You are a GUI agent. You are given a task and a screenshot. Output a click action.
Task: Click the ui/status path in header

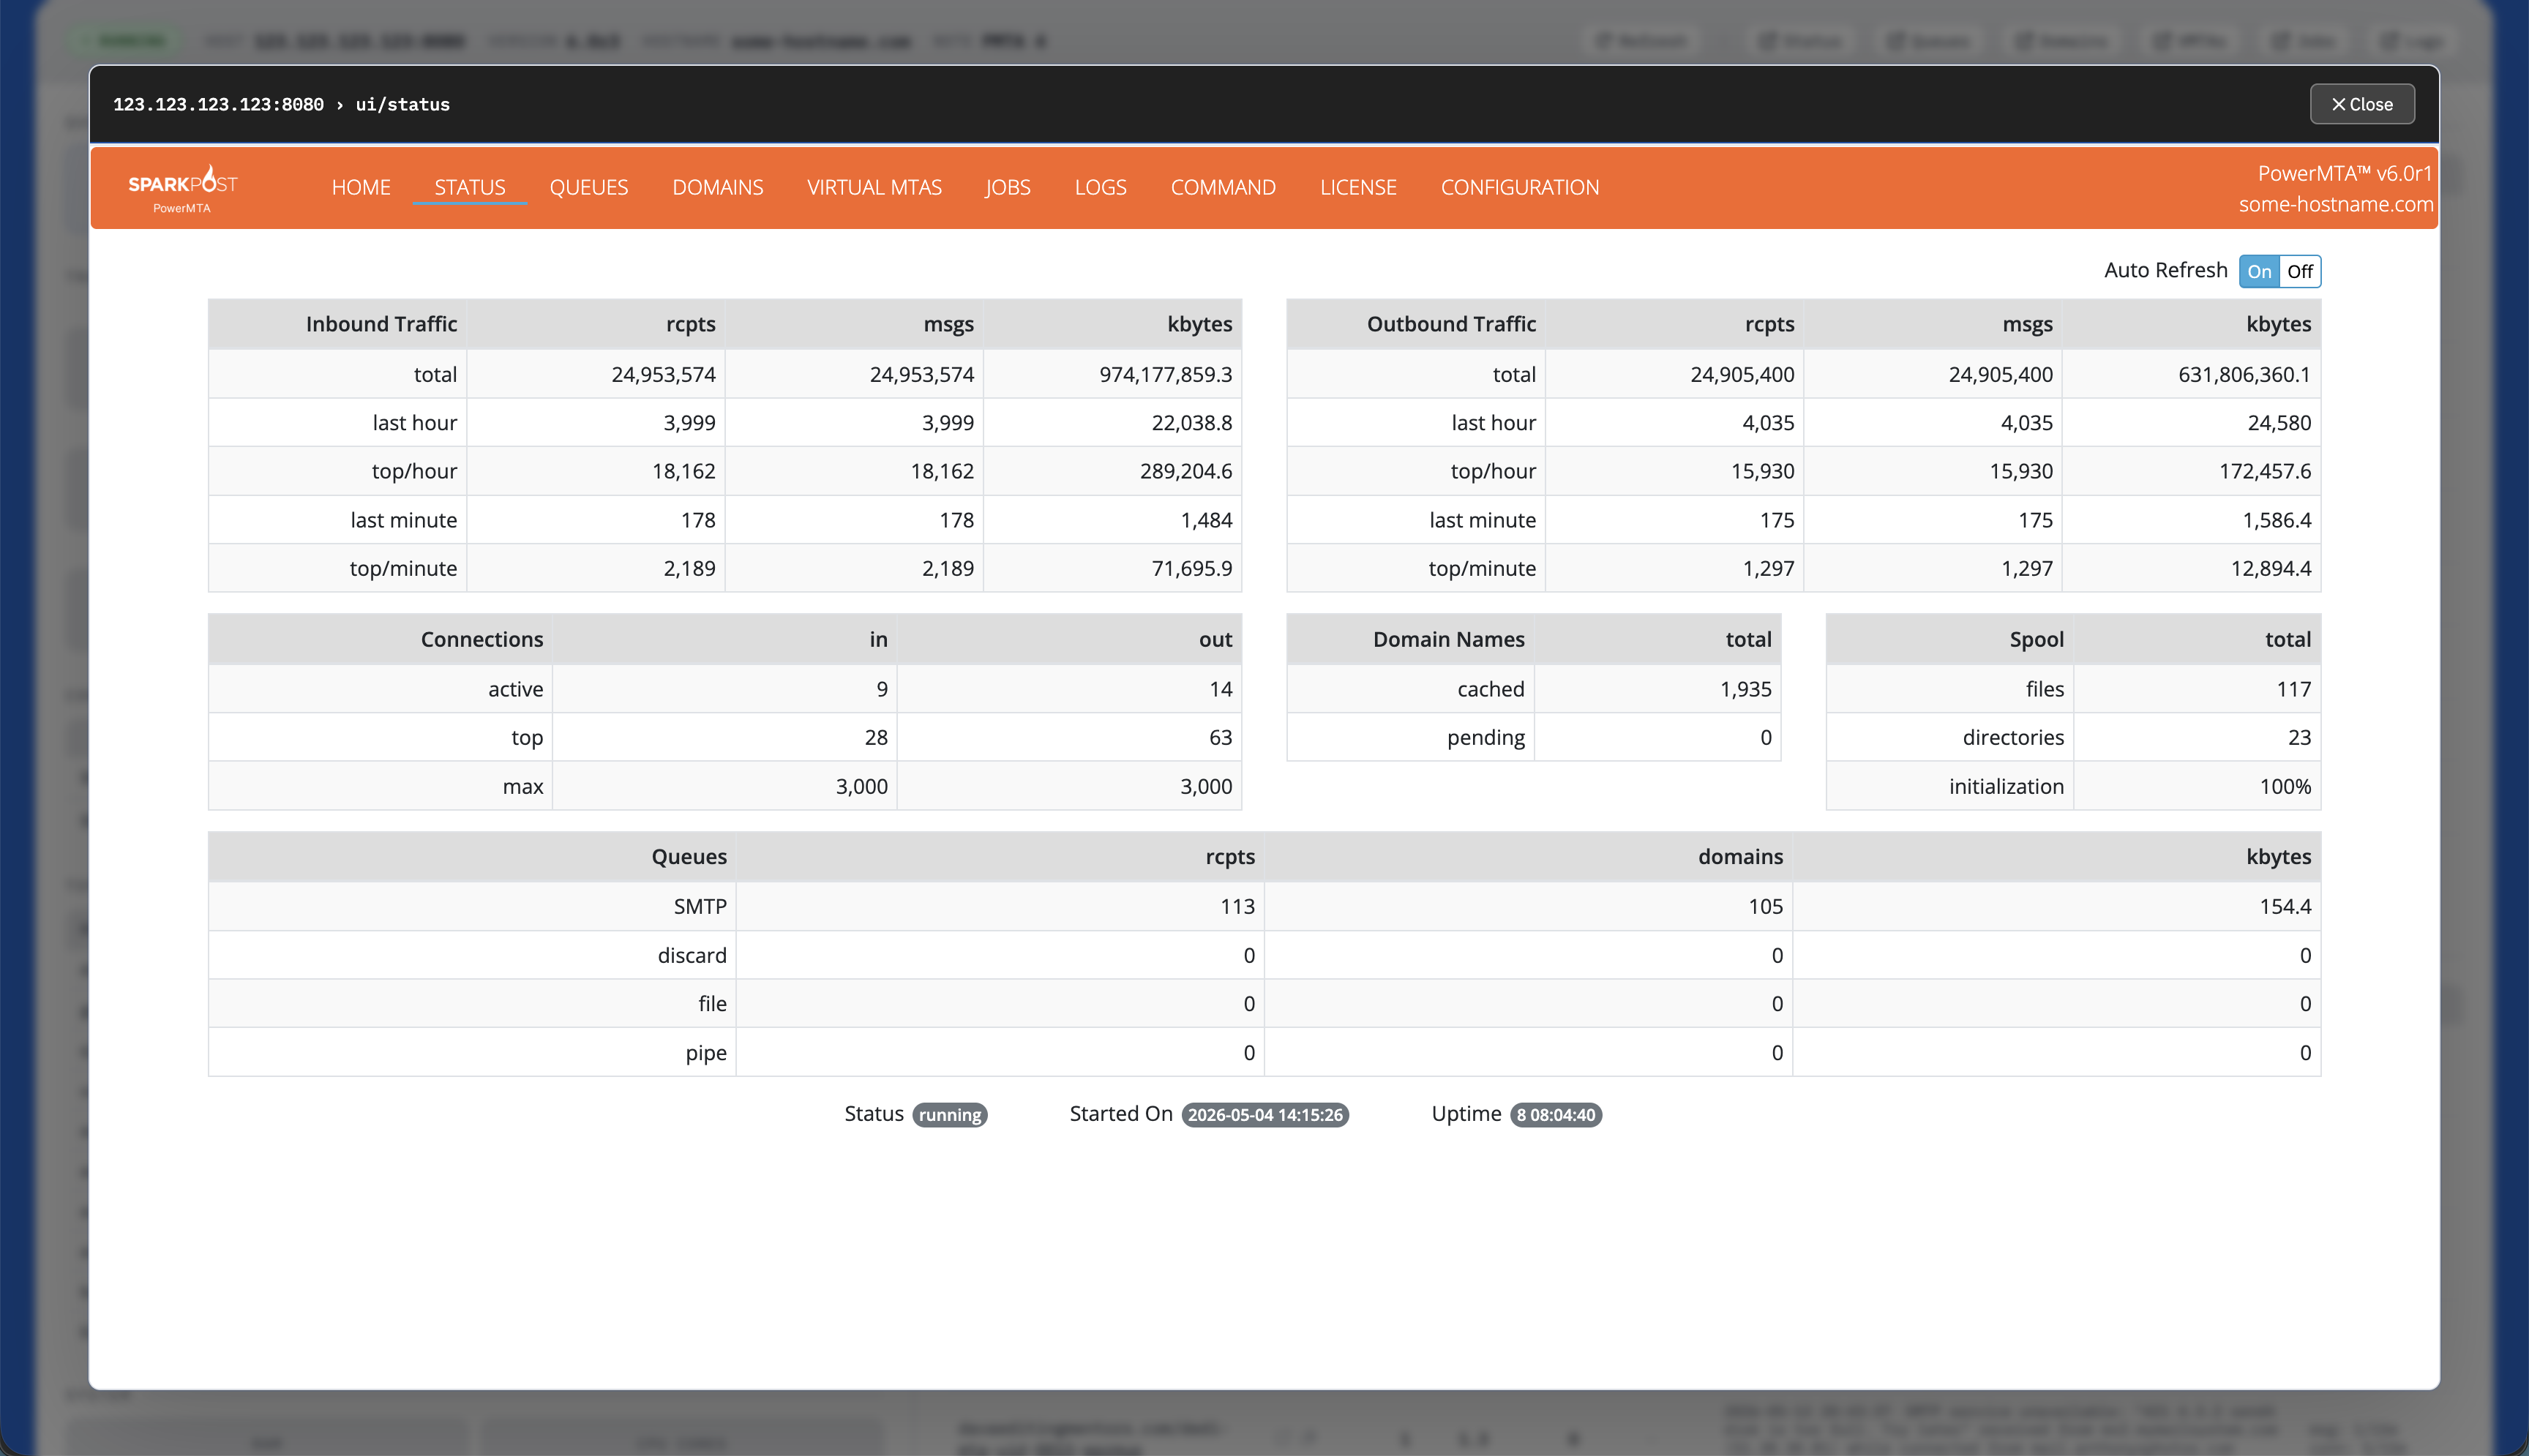(x=403, y=104)
